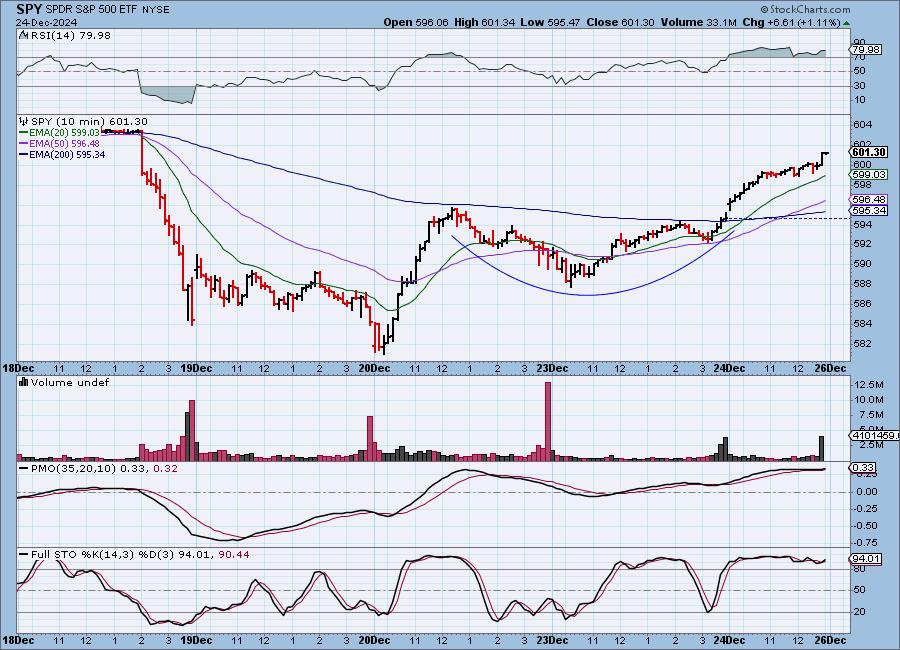Click the 4101459 volume tag on right axis

875,436
